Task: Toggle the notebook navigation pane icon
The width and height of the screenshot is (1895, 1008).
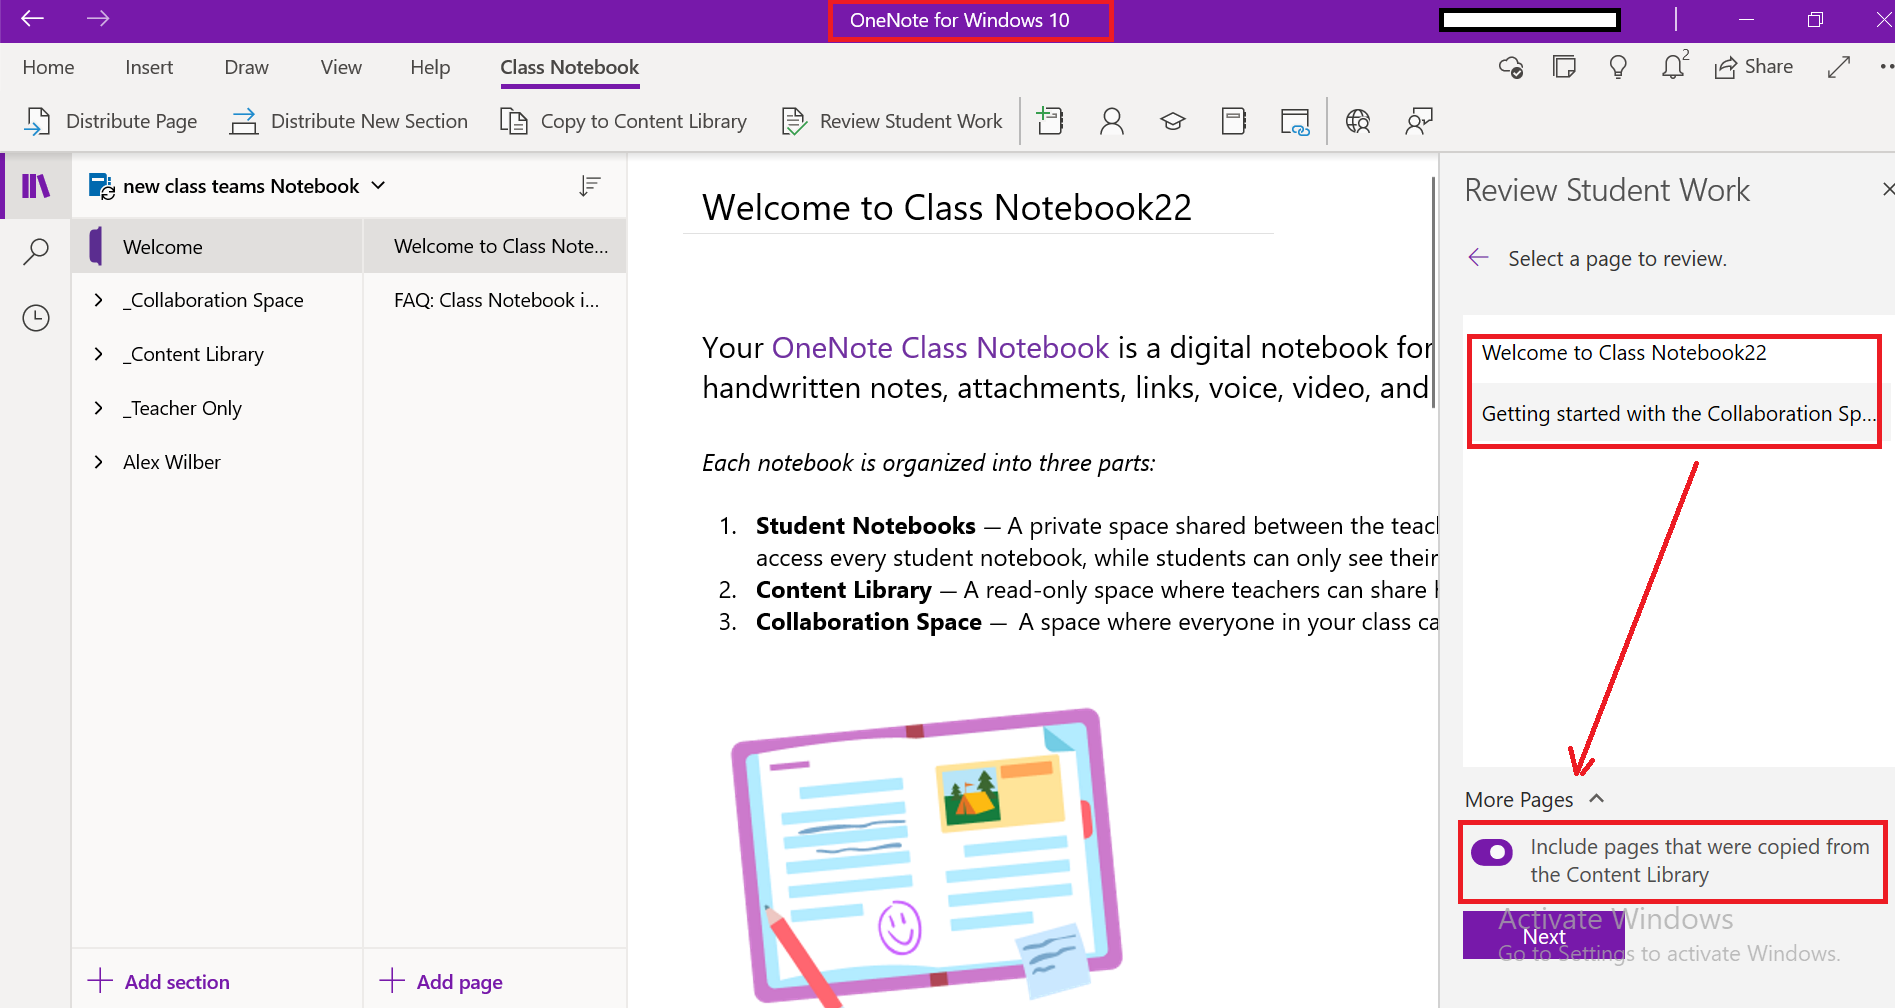Action: click(36, 185)
